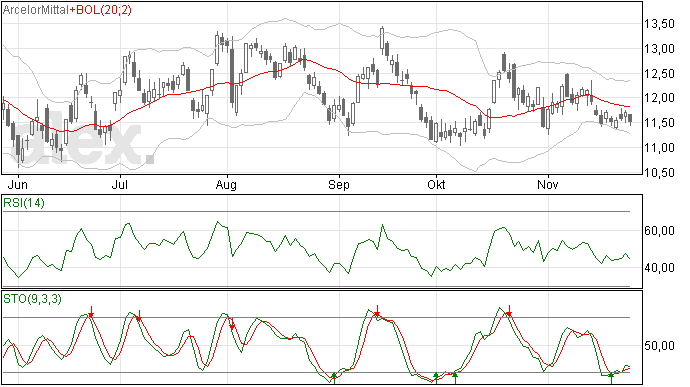Image resolution: width=690 pixels, height=387 pixels.
Task: Click the 11,00 price axis value
Action: 659,148
